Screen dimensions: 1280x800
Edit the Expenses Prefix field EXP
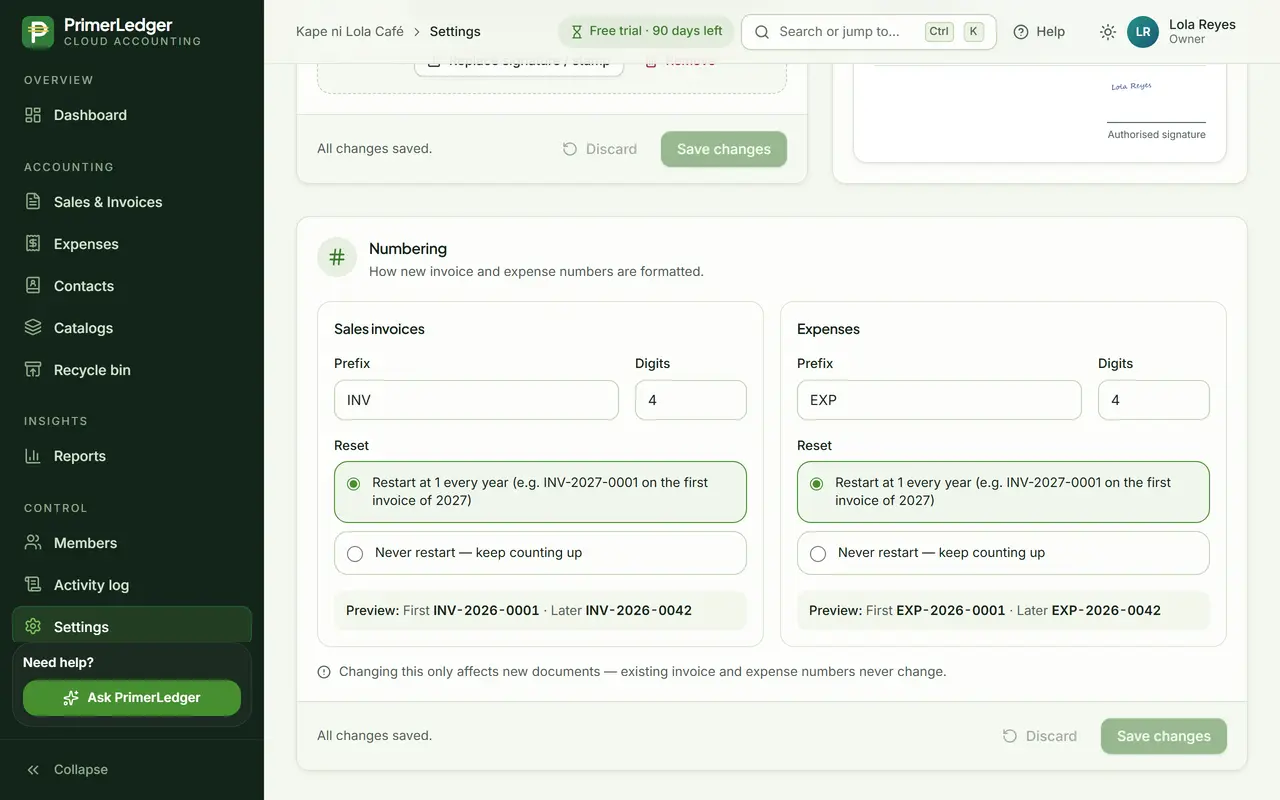[x=939, y=400]
